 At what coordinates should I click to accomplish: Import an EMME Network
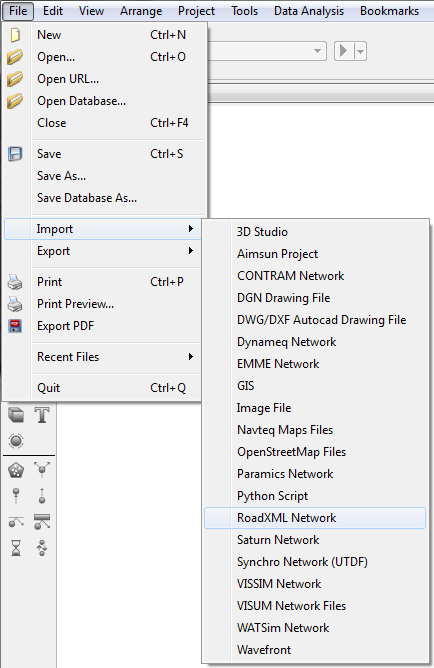tap(315, 364)
